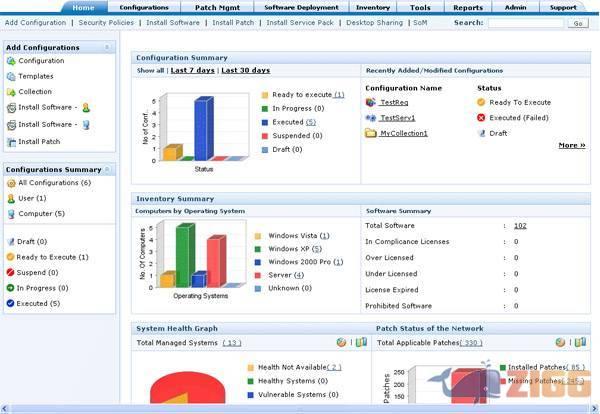Filter configurations by Last 7 days
Viewport: 600px width, 414px height.
pyautogui.click(x=192, y=70)
